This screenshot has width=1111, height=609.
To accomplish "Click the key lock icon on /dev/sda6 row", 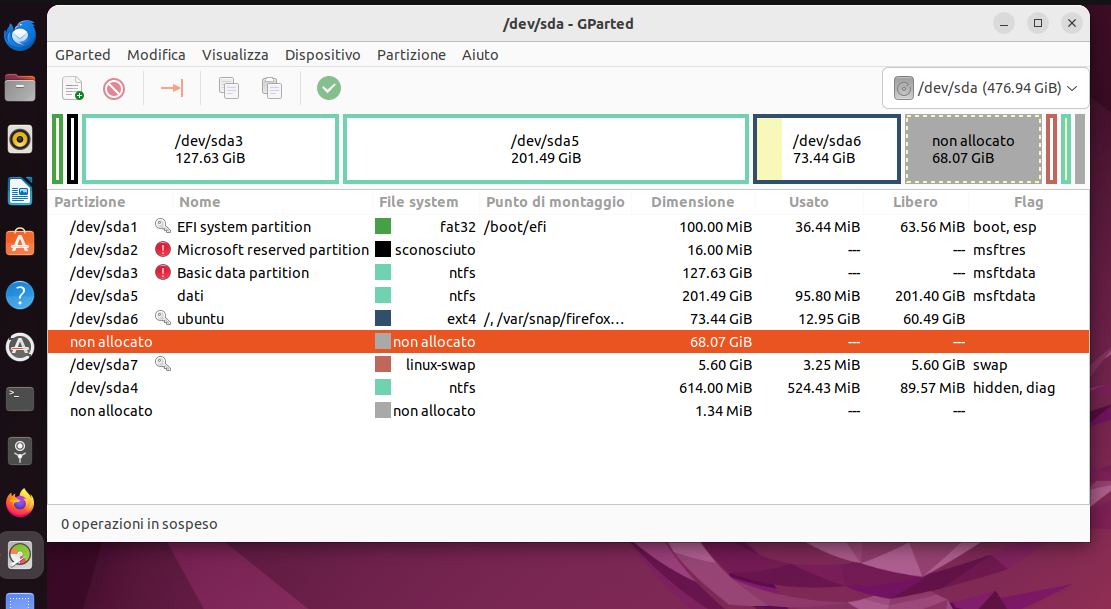I will [x=163, y=318].
